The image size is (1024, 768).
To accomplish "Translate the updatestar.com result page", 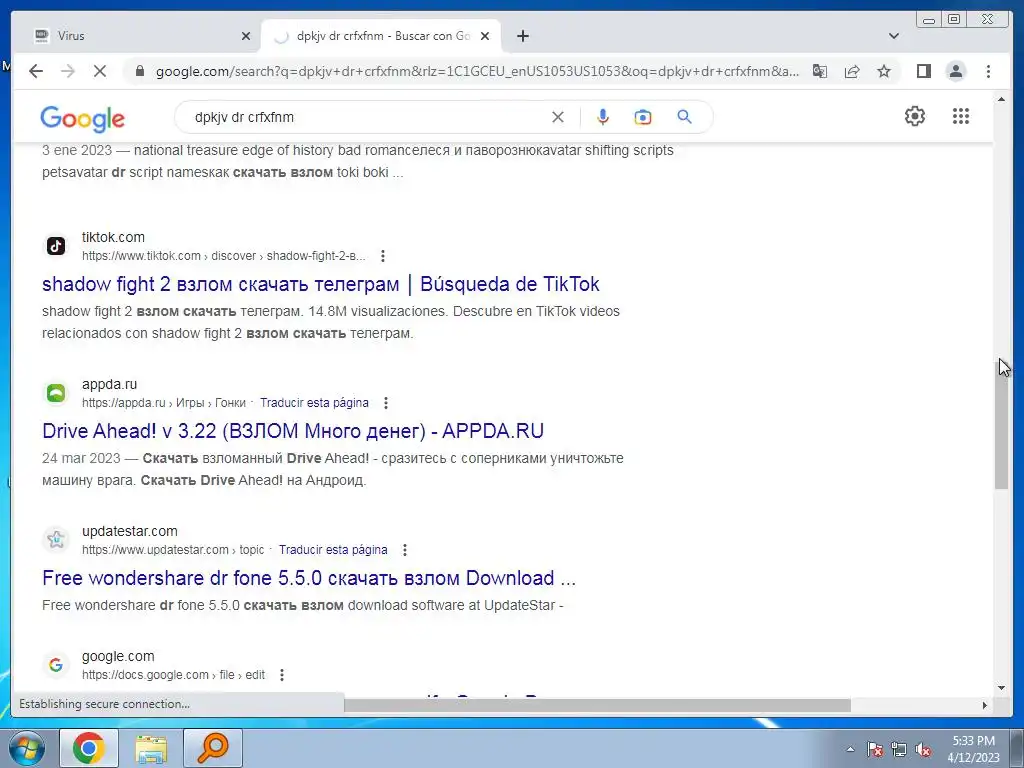I will (x=333, y=550).
